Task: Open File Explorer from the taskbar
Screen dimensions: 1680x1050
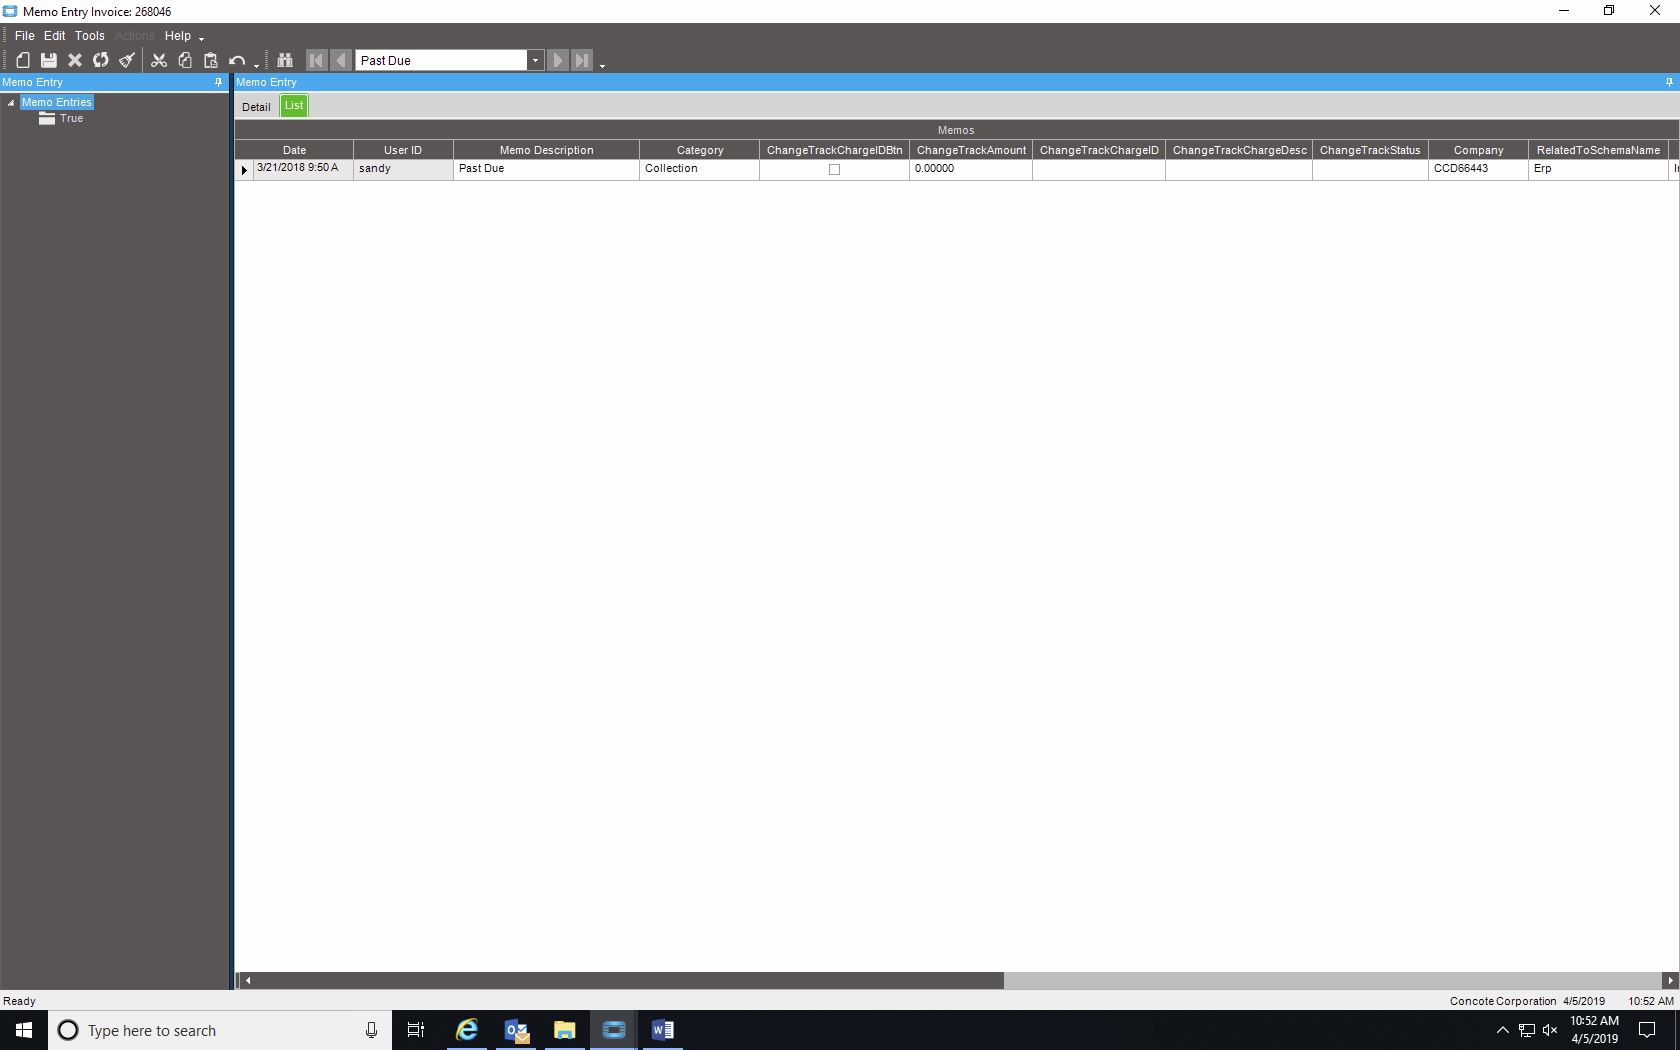Action: click(565, 1030)
